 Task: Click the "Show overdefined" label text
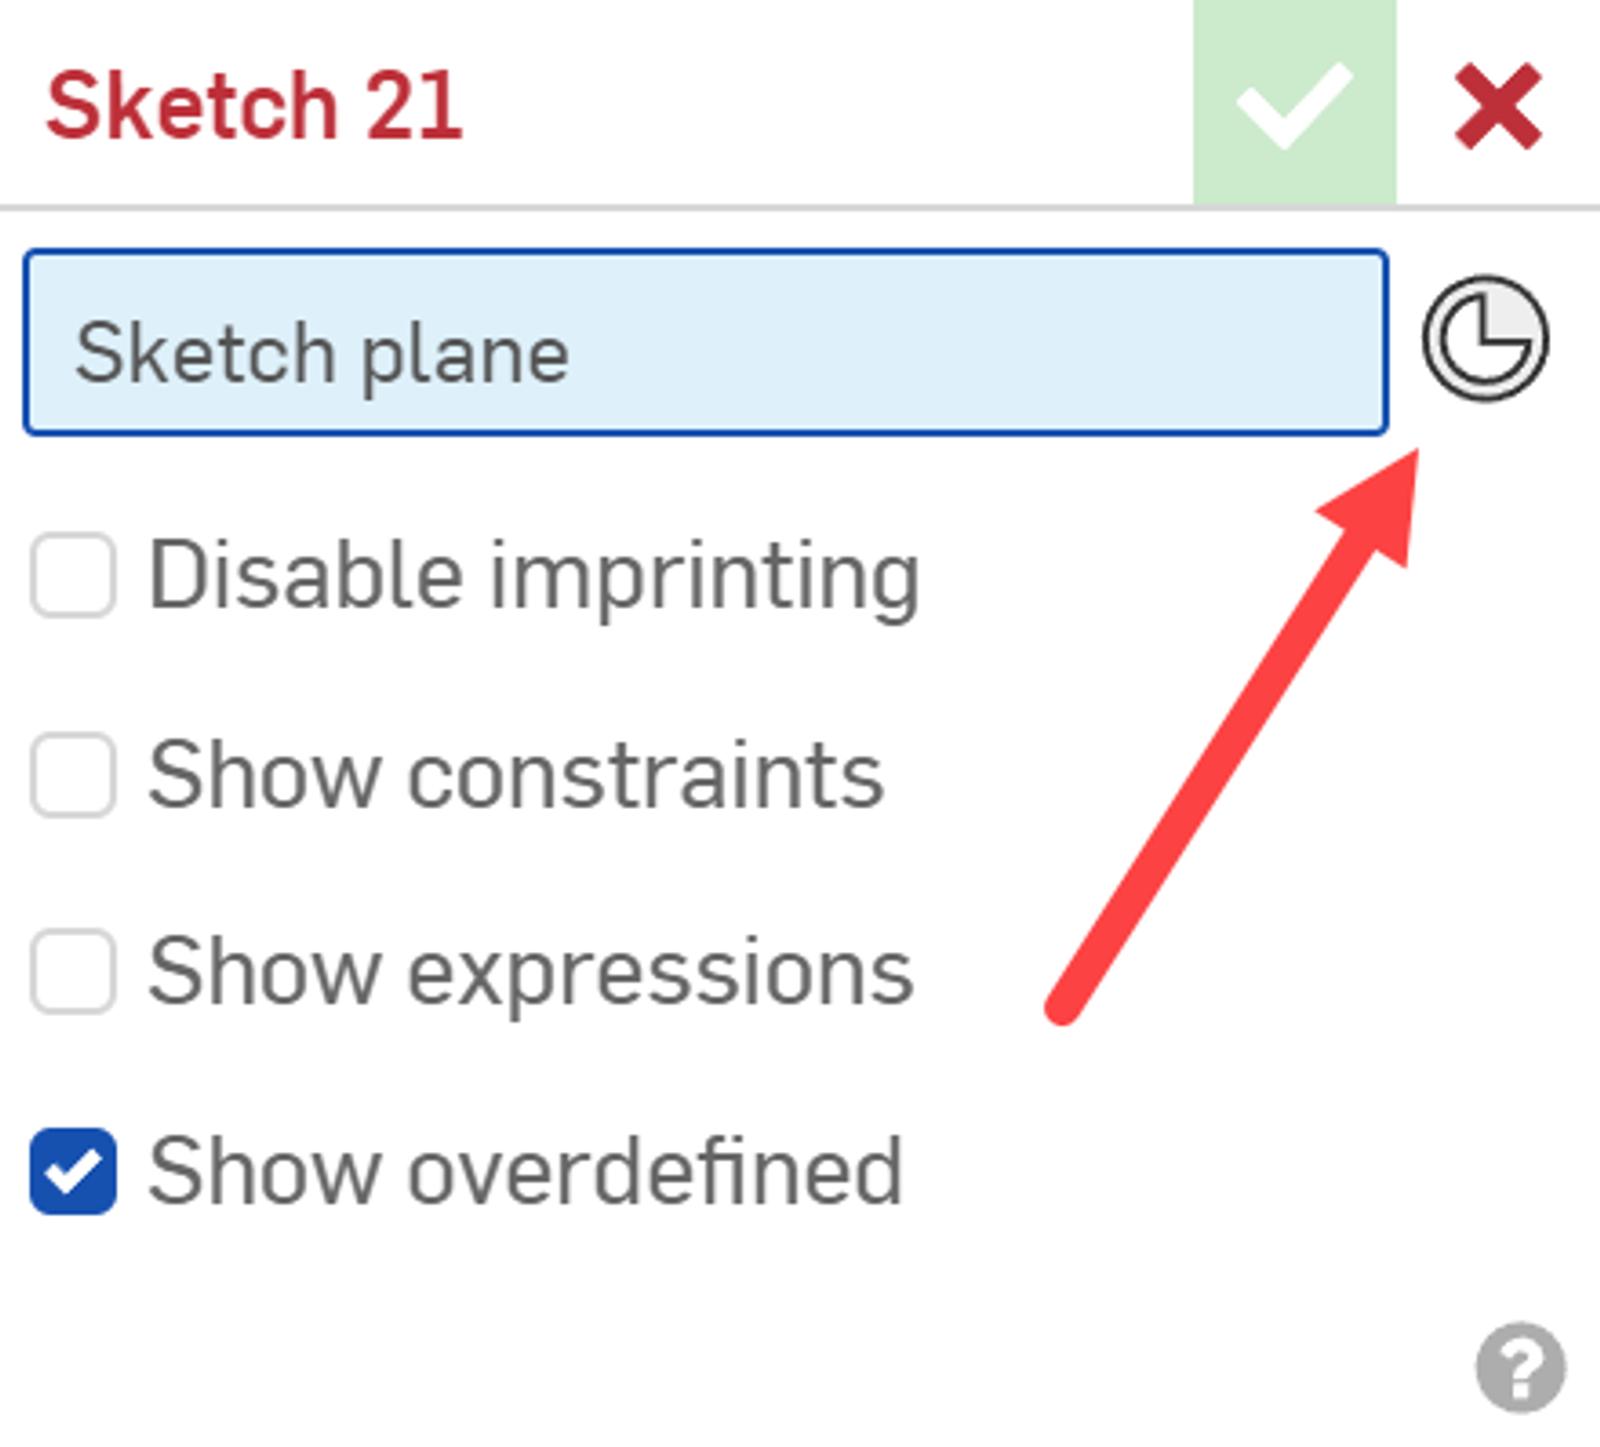click(x=525, y=1171)
